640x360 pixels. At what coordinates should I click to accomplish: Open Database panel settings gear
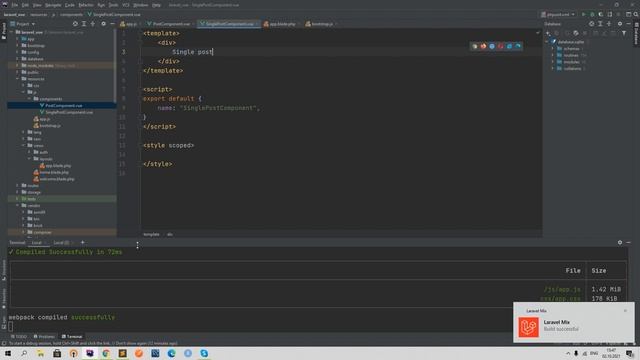tap(620, 24)
